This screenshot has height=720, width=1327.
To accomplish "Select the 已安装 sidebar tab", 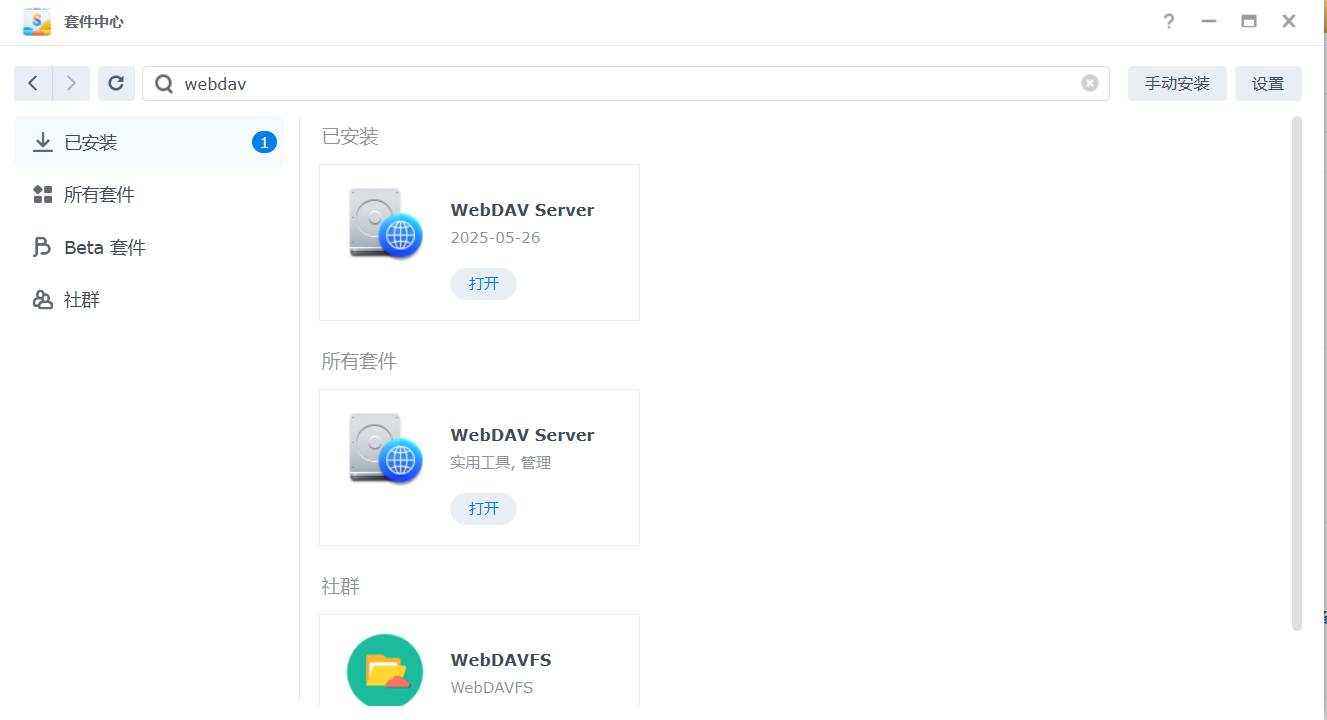I will tap(149, 143).
